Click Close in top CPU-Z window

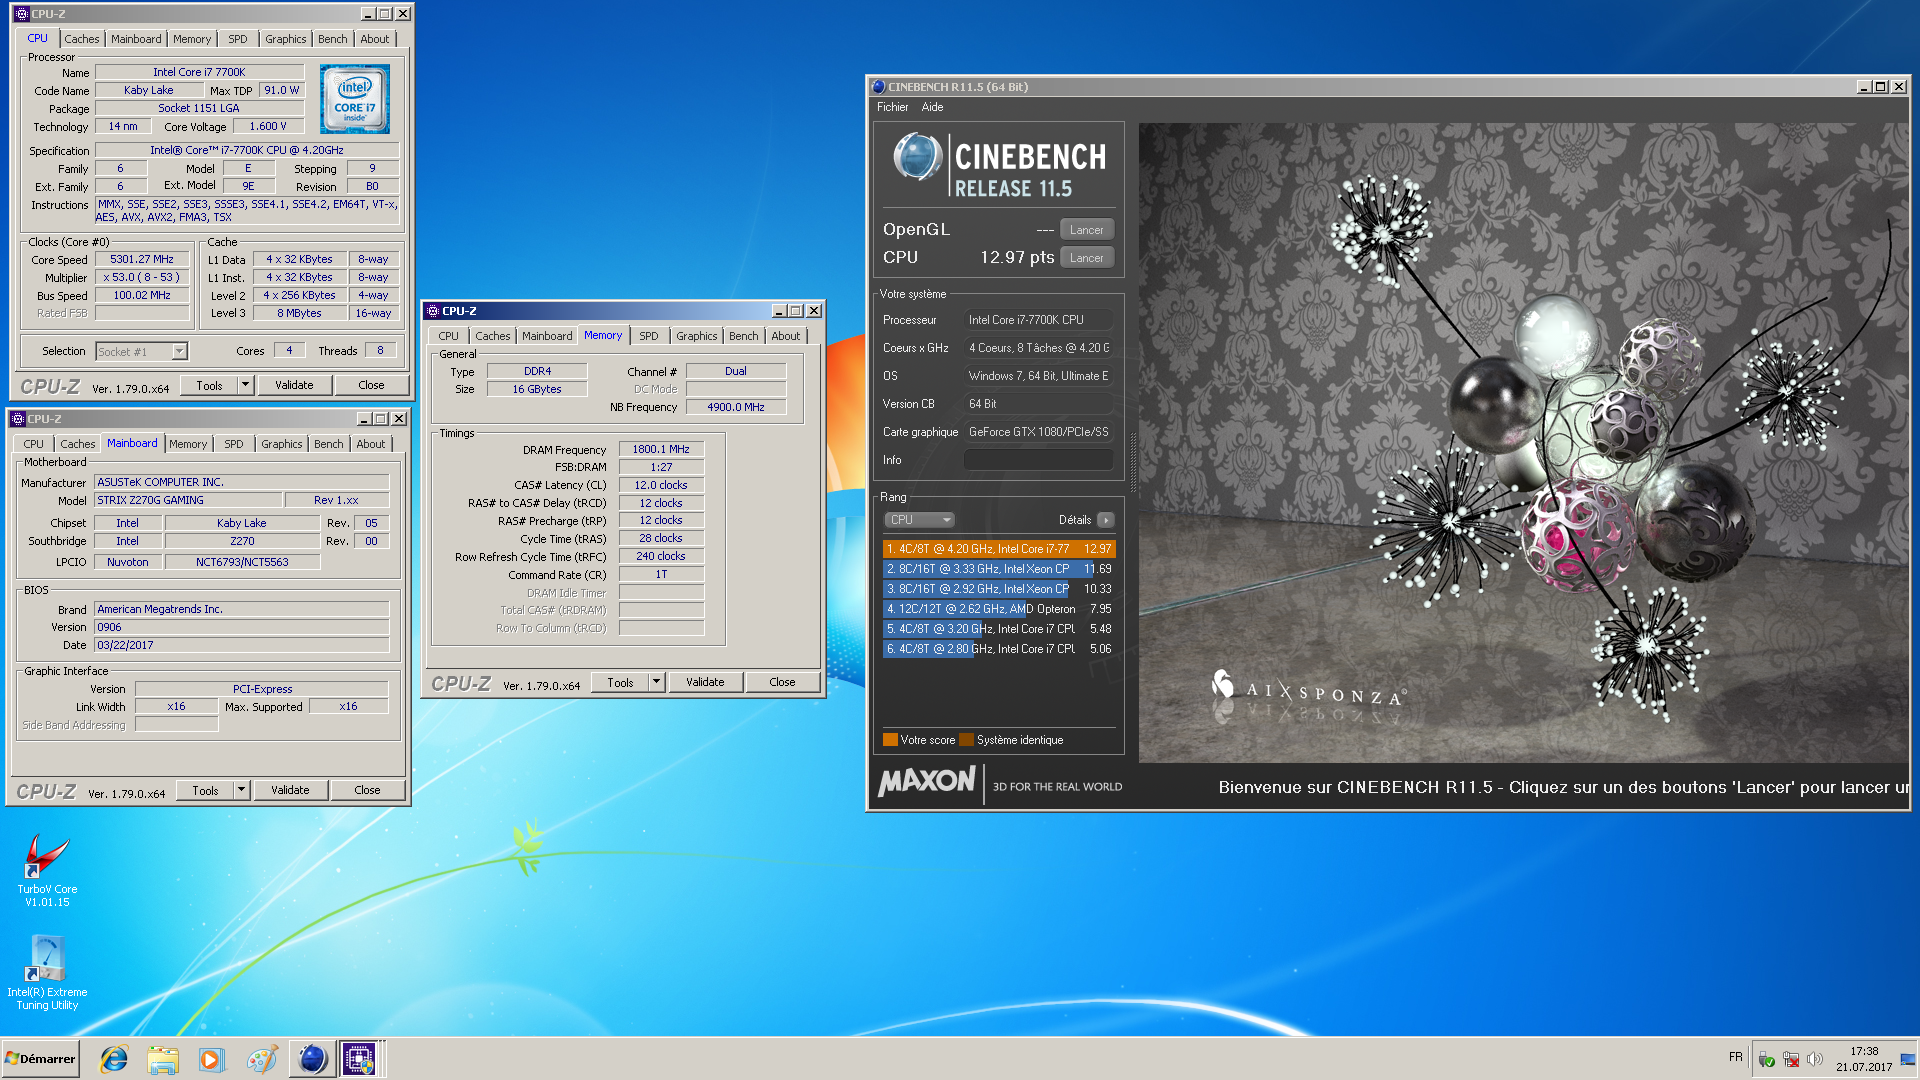pos(371,385)
